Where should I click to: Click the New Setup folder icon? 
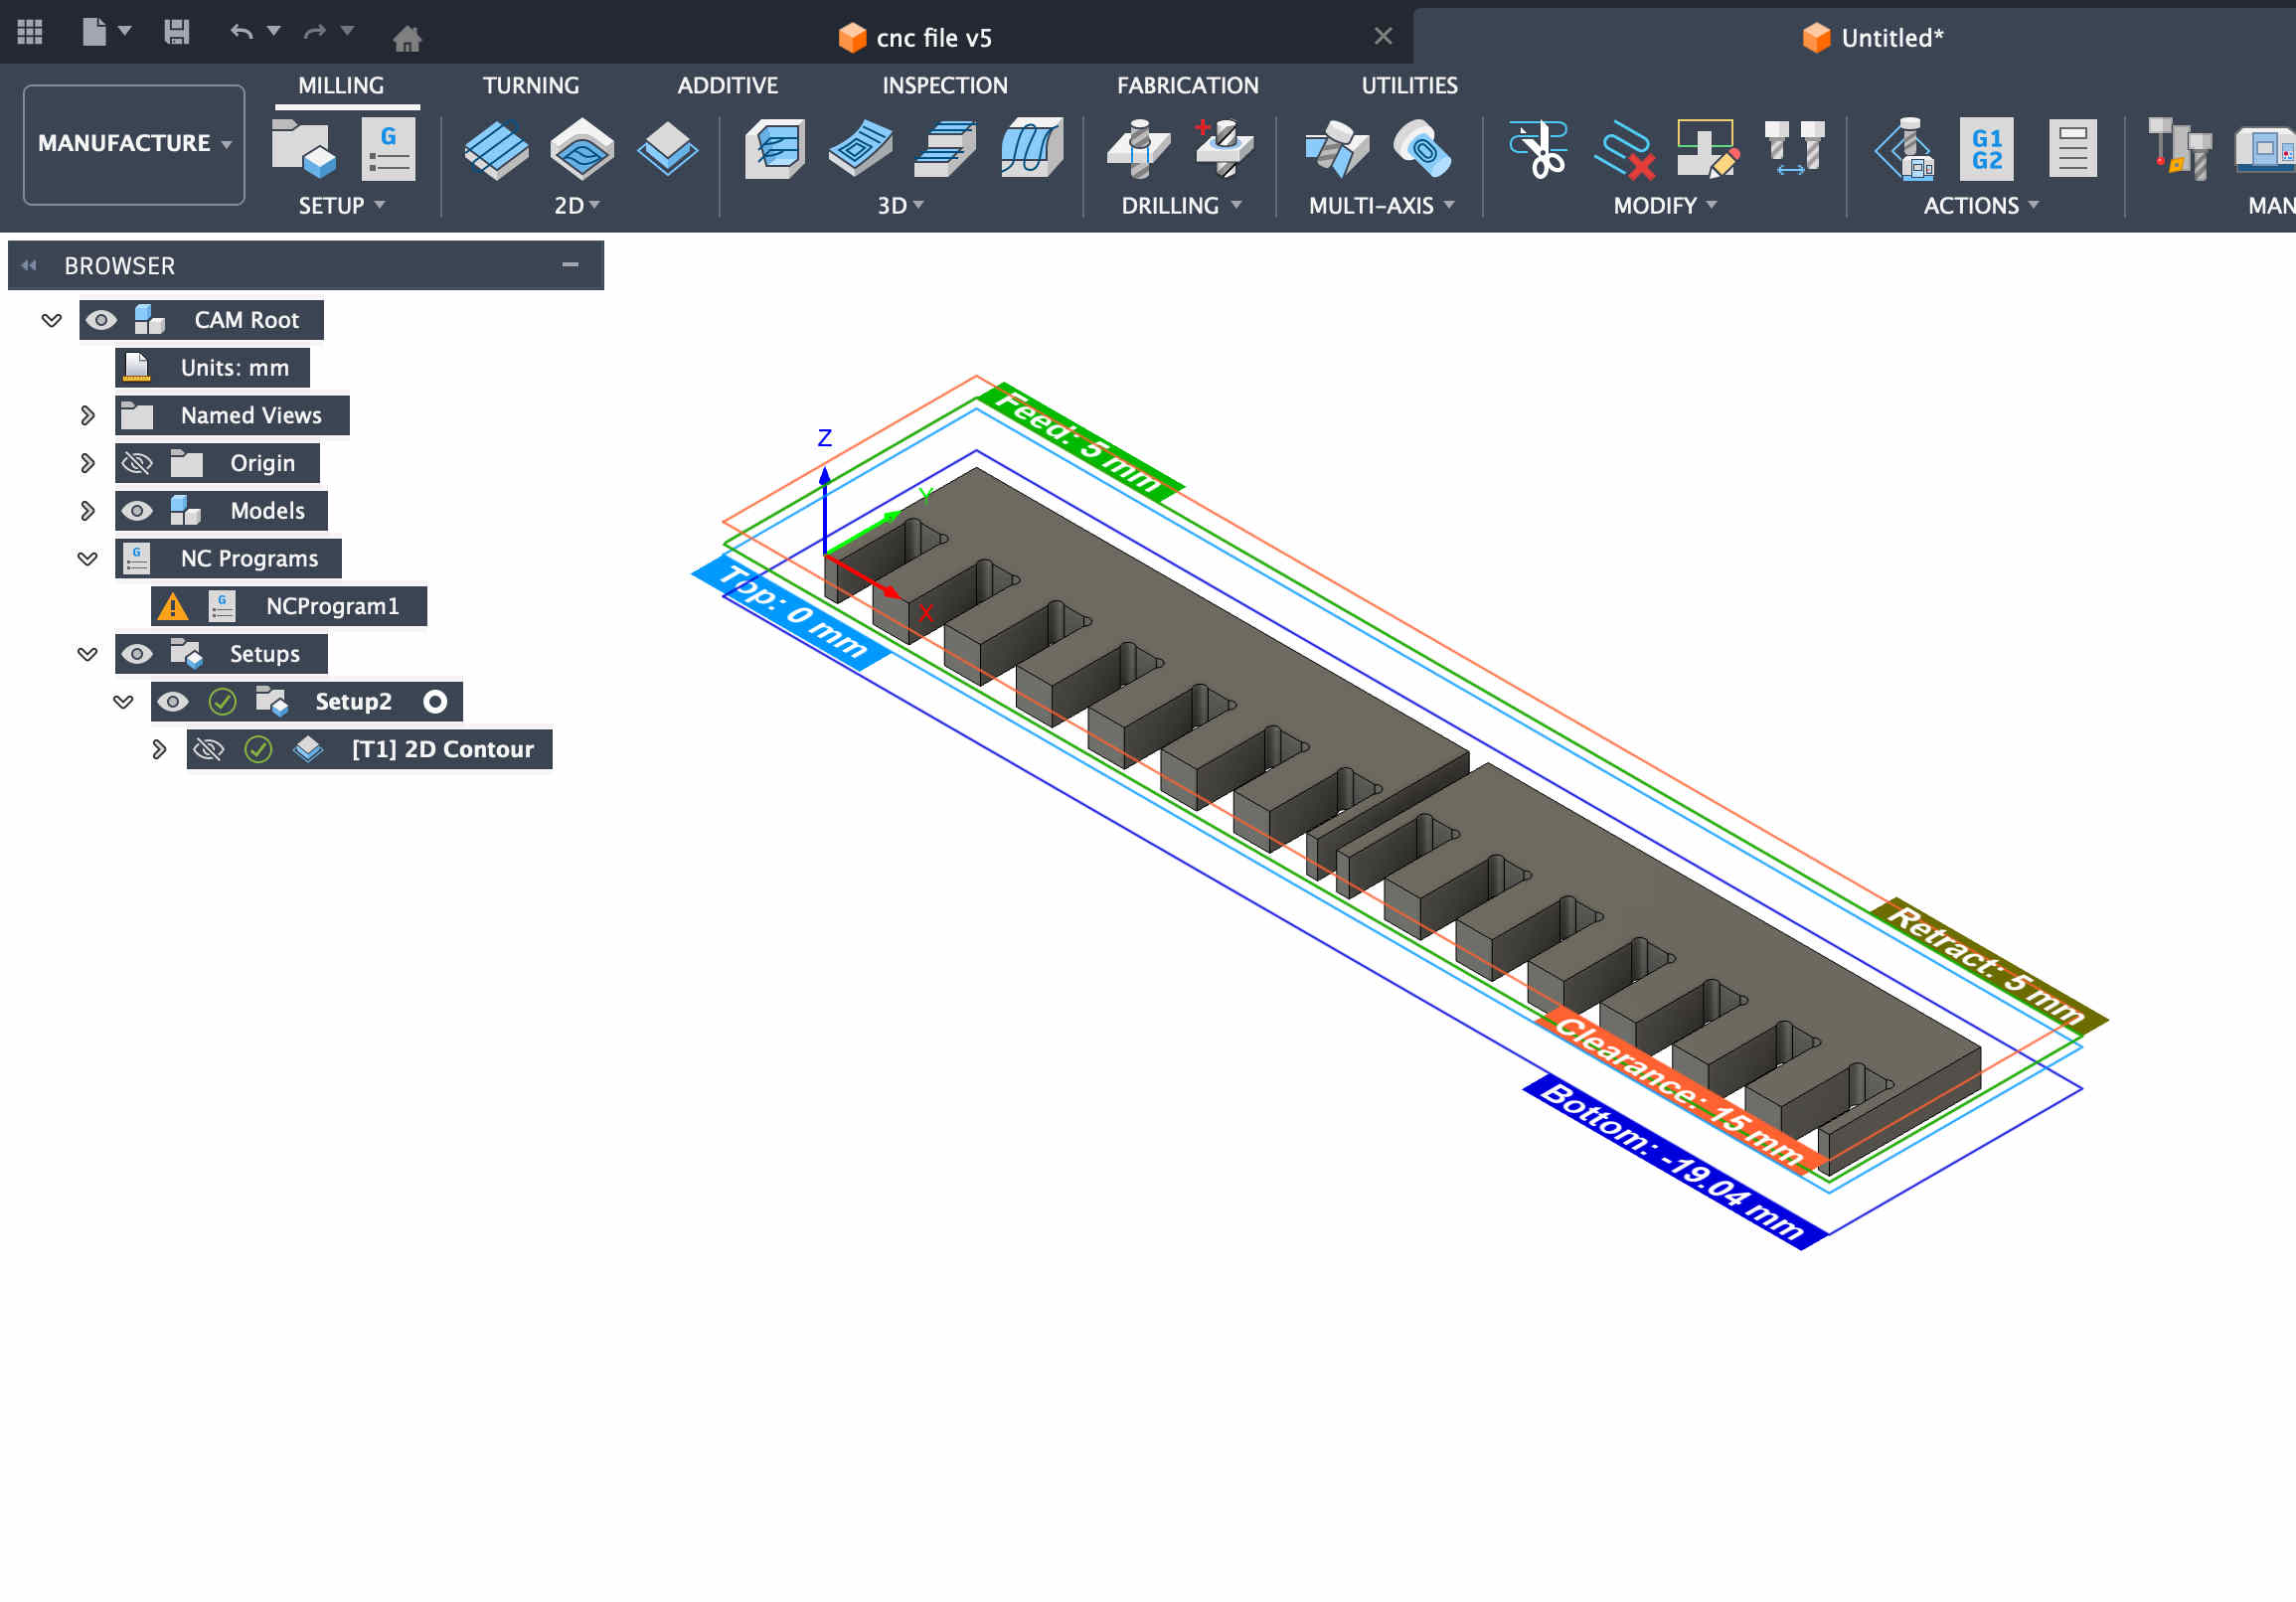click(x=302, y=148)
